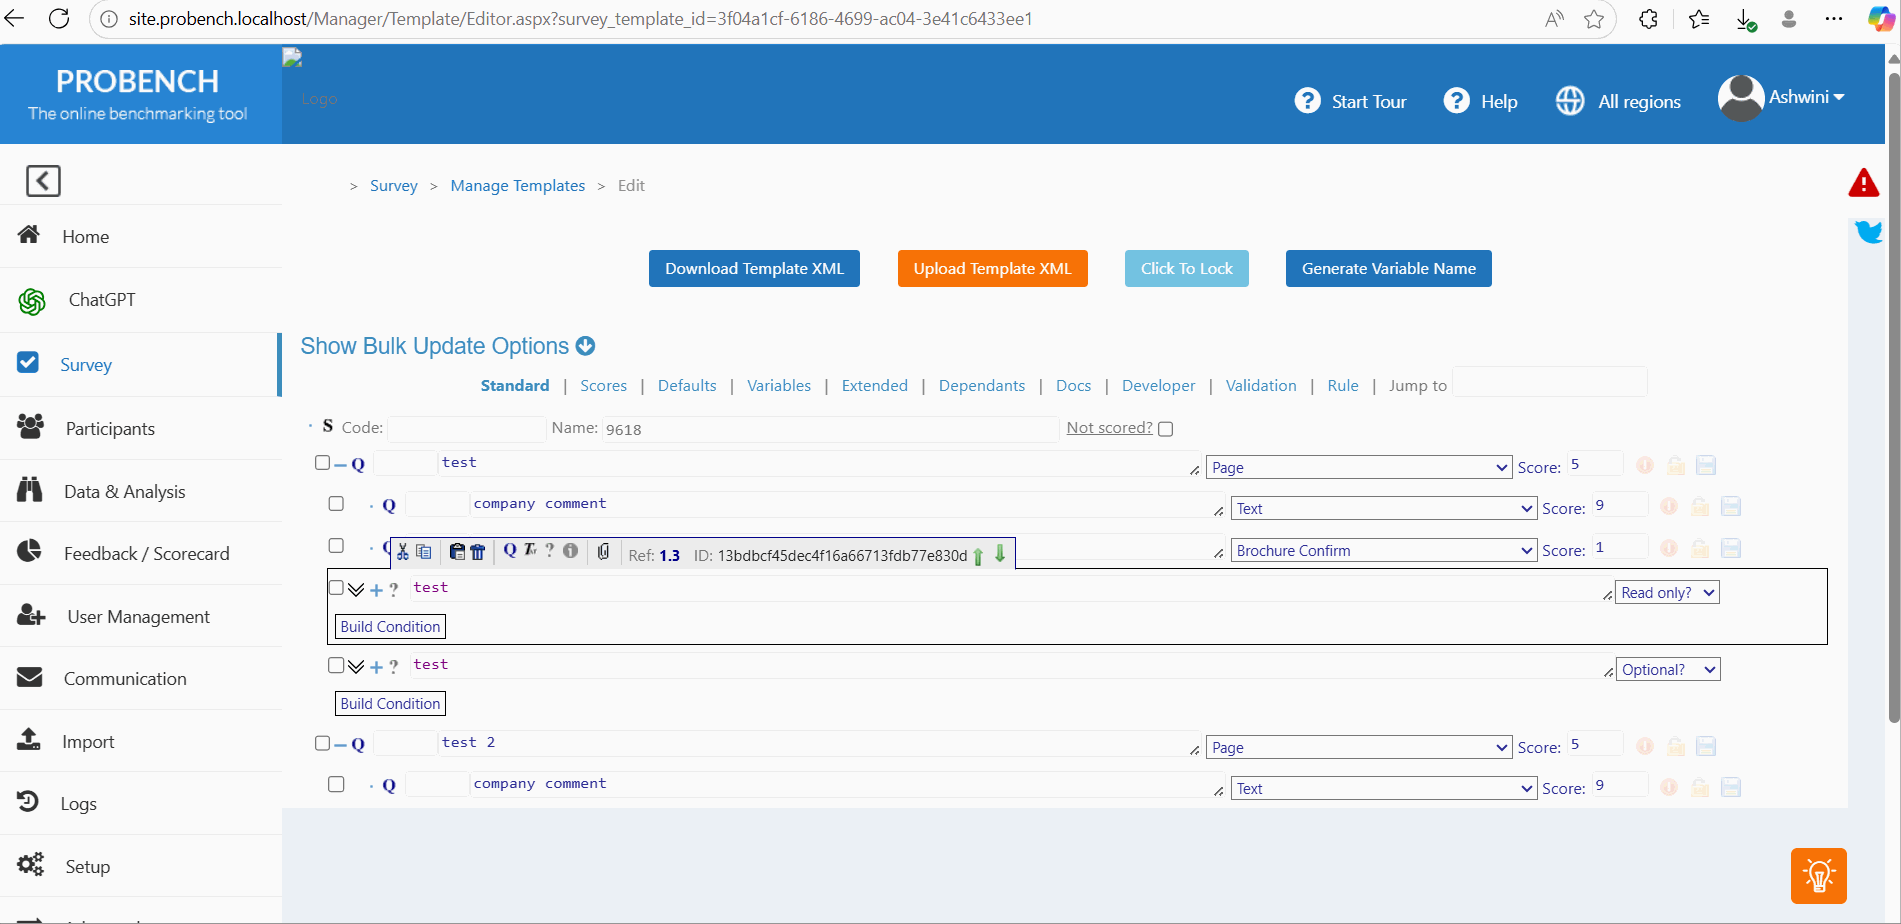
Task: Click the lock icon on the test Page row
Action: pyautogui.click(x=1676, y=465)
